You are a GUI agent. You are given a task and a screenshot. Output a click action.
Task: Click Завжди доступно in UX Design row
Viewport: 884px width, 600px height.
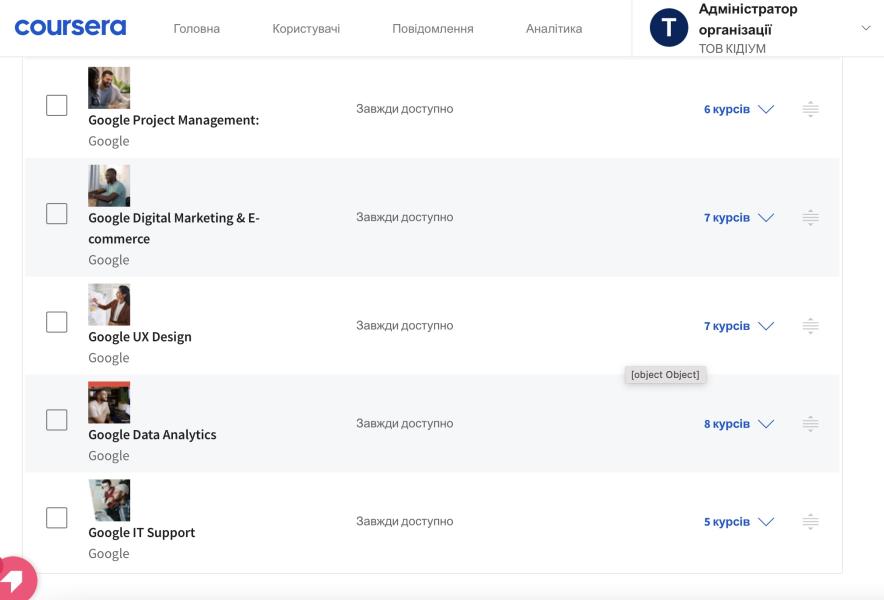[405, 325]
